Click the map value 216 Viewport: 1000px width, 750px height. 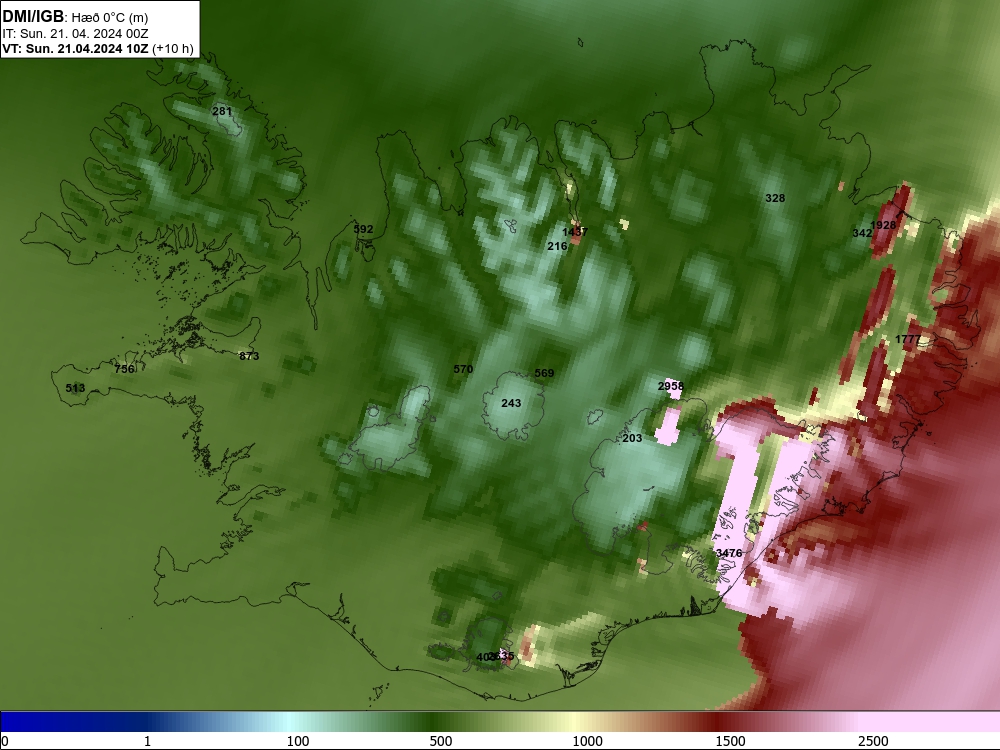[557, 246]
